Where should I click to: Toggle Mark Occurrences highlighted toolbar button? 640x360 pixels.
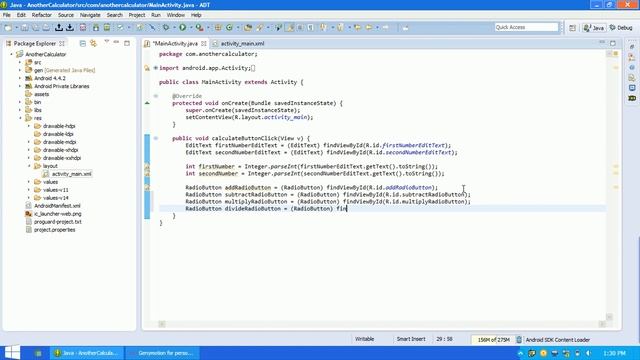tap(290, 27)
